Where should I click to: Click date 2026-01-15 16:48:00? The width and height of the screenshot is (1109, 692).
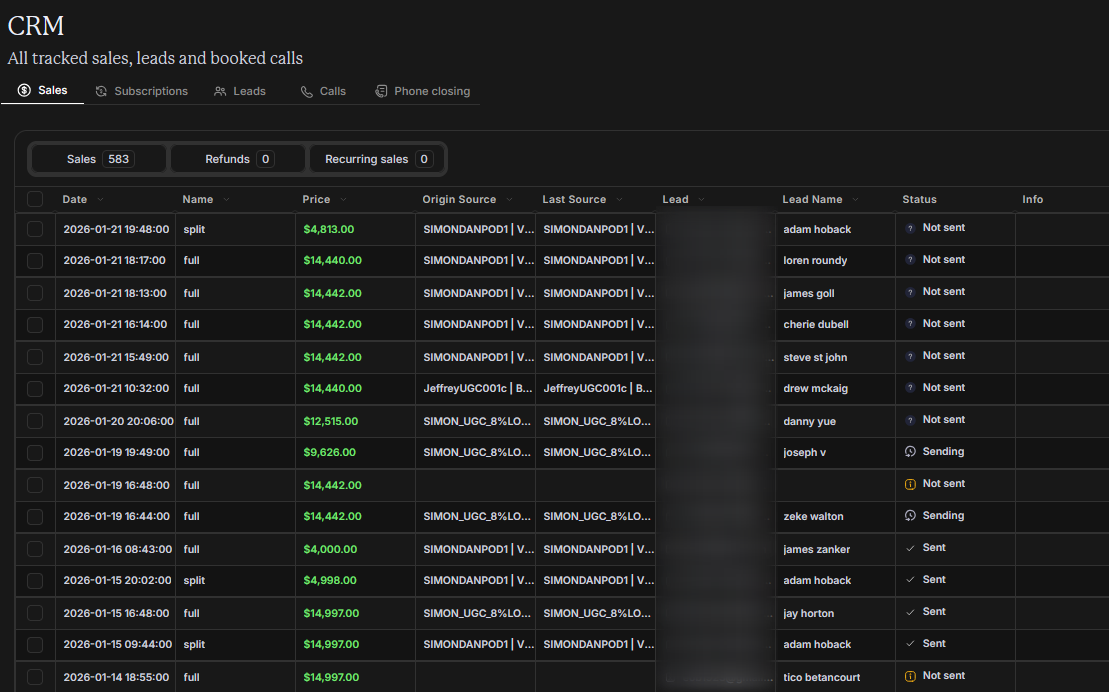point(116,613)
